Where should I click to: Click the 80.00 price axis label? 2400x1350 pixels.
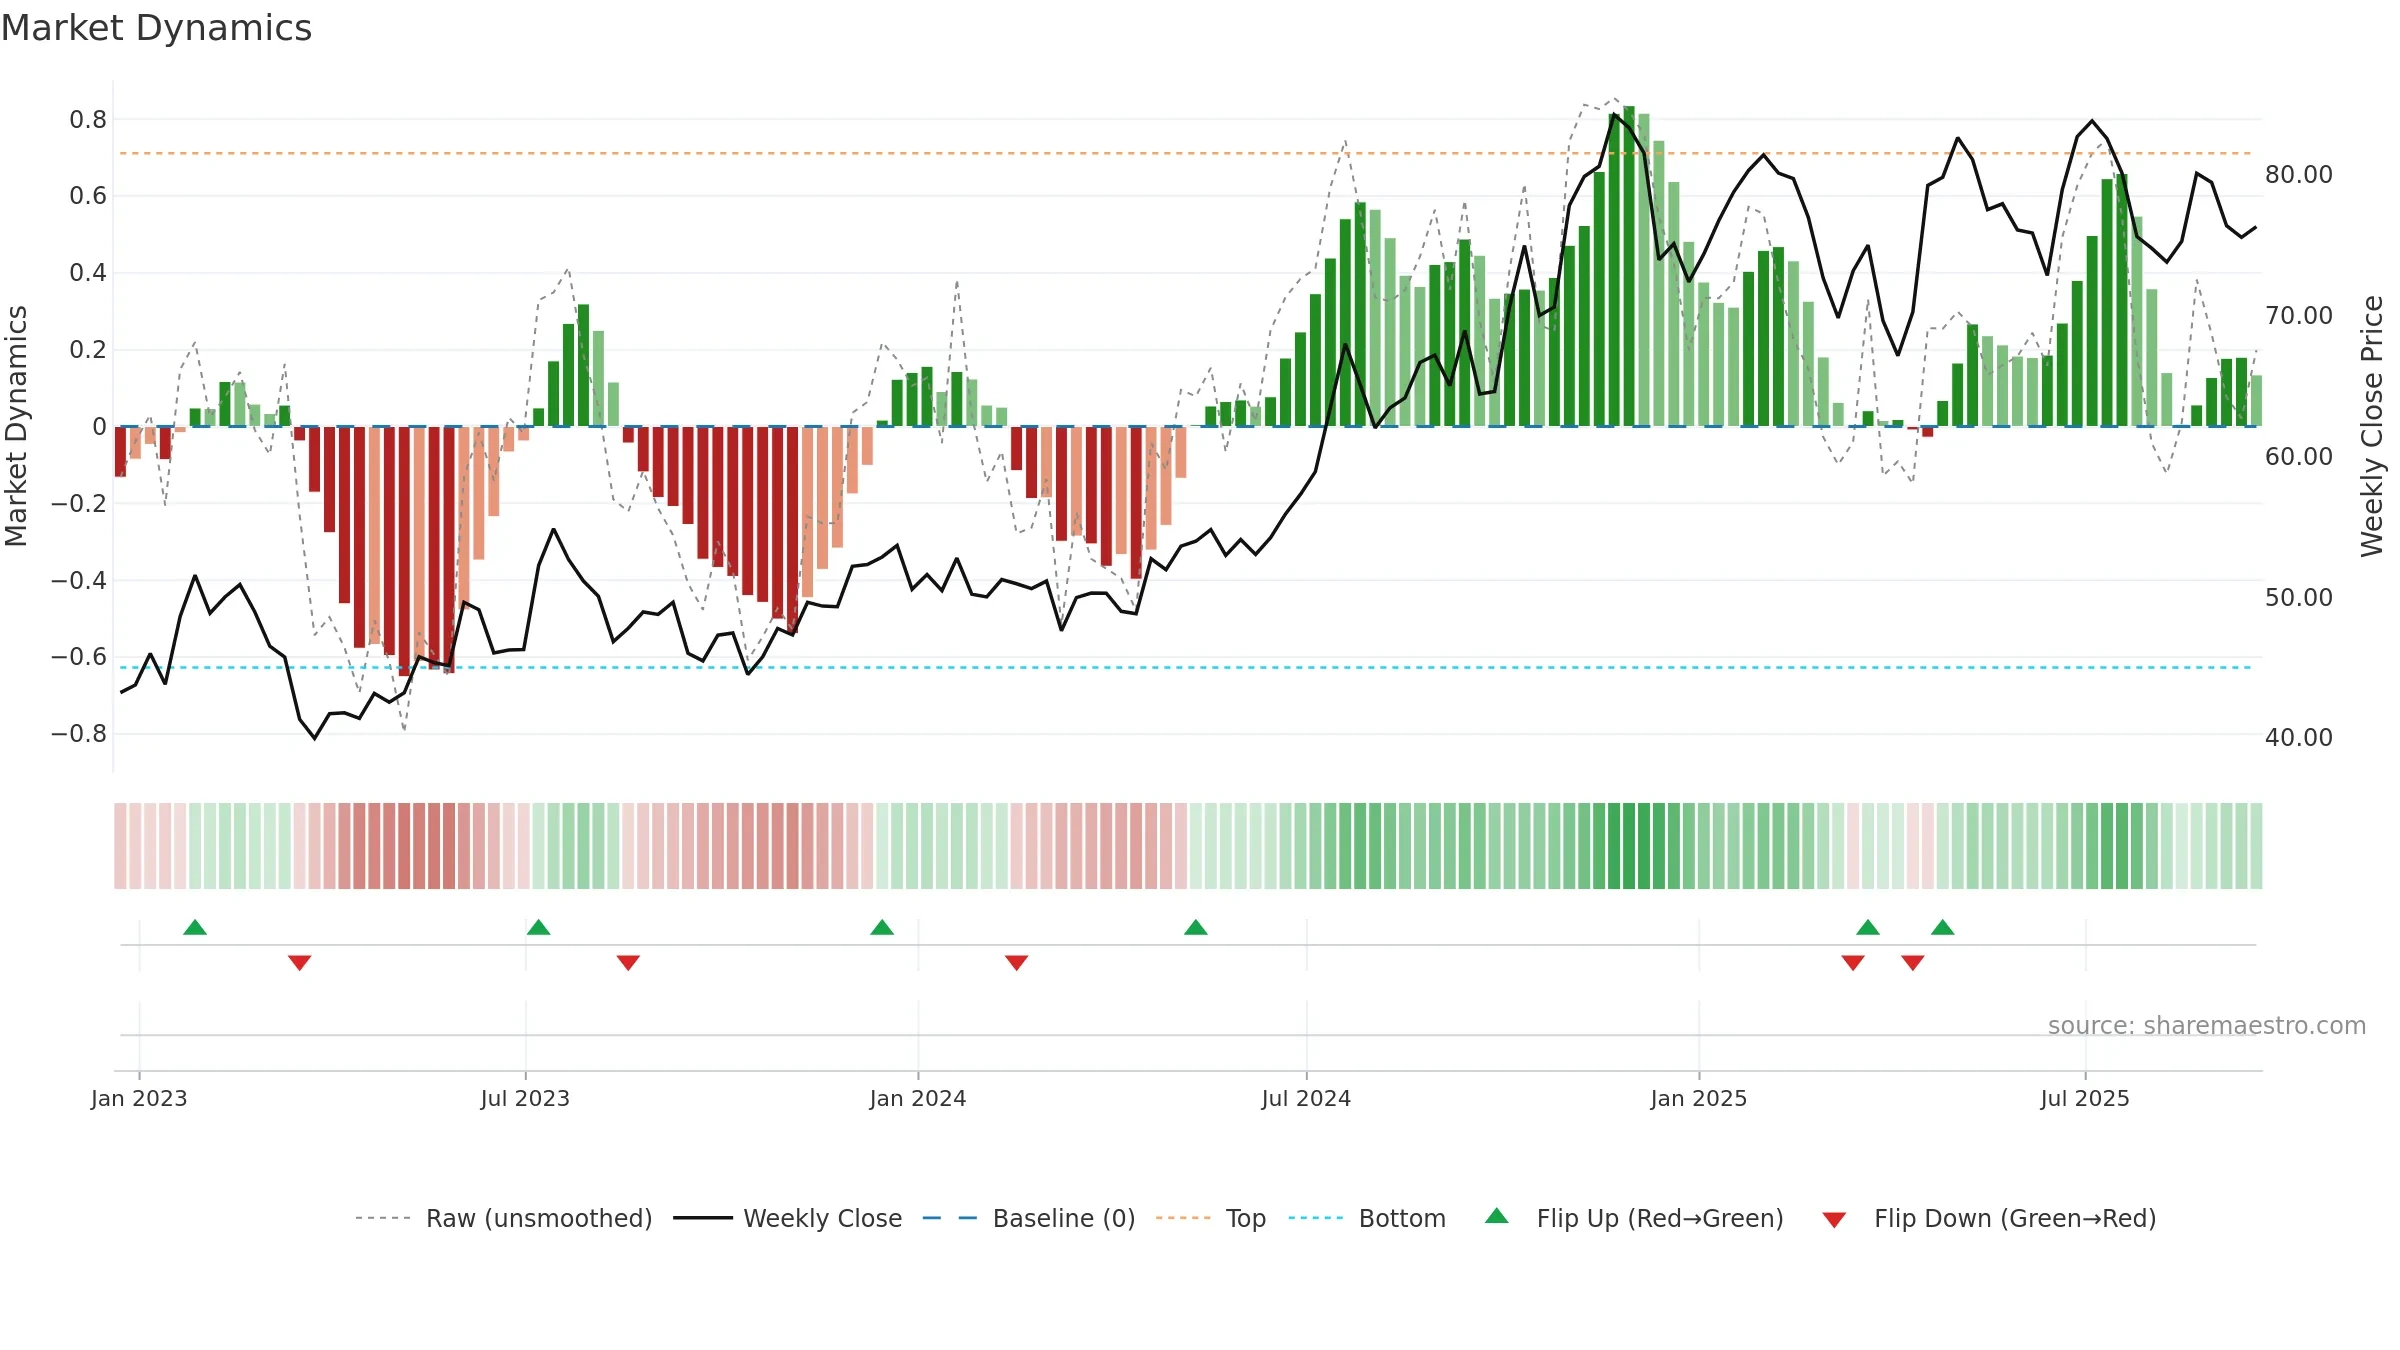pos(2299,174)
